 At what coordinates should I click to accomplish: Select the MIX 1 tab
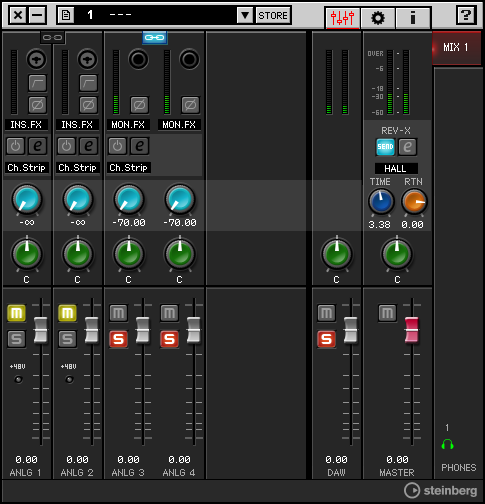pos(456,48)
